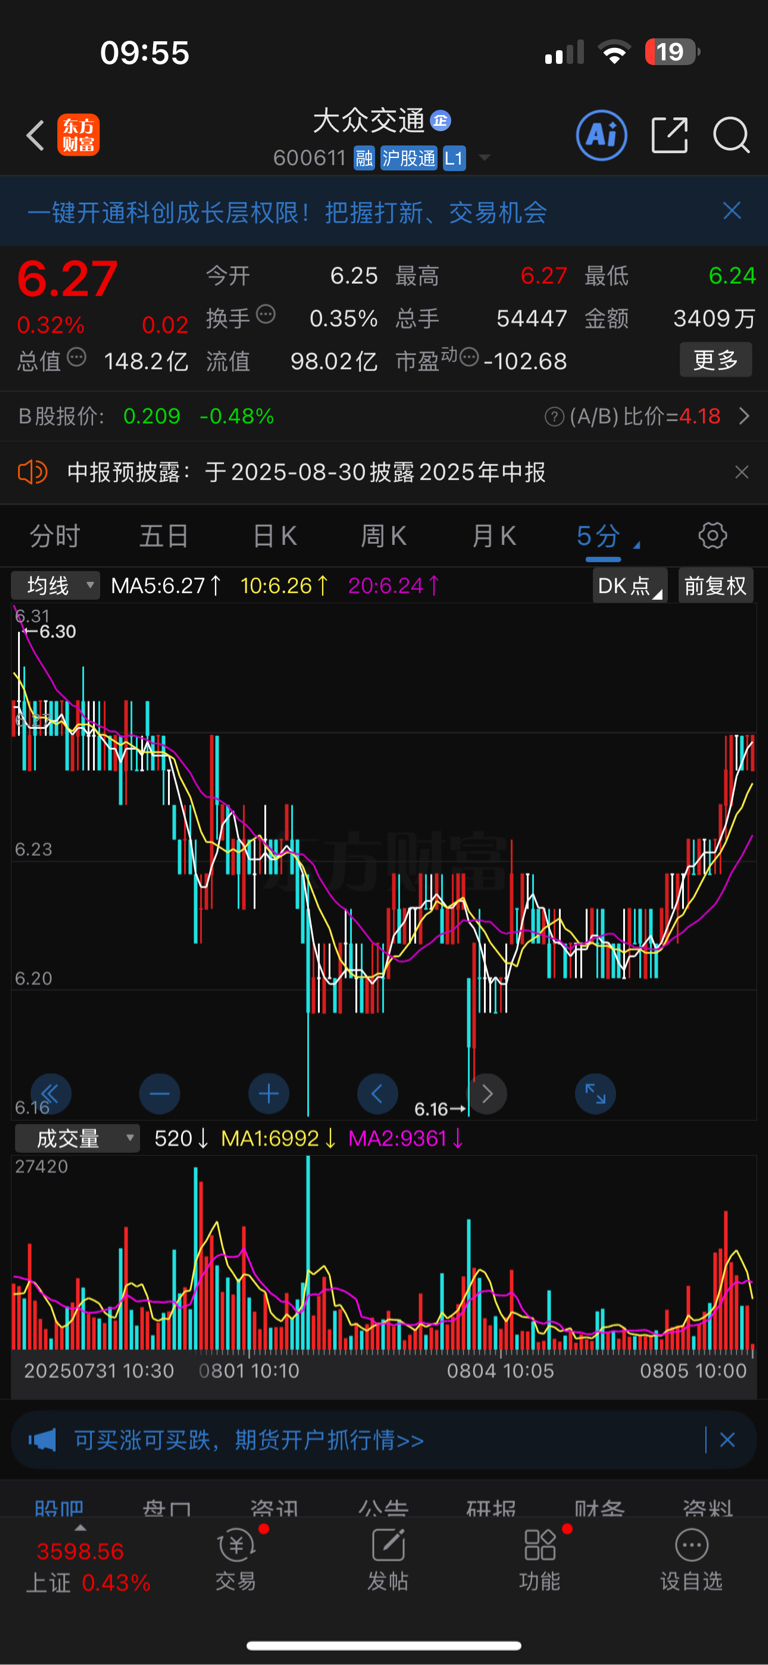
Task: Expand the 上证 index bar arrow
Action: pos(80,1528)
